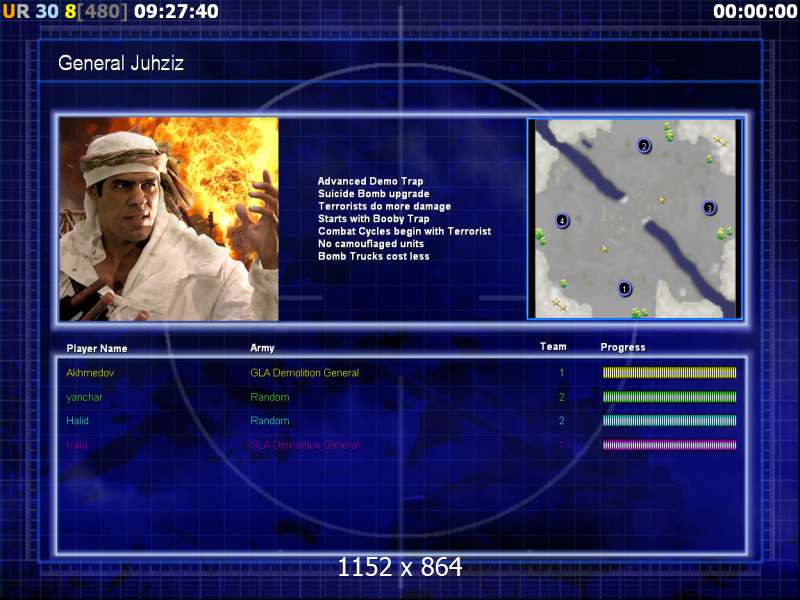Click Combat Cycles begin with Terrorist line
Viewport: 800px width, 600px height.
point(404,231)
